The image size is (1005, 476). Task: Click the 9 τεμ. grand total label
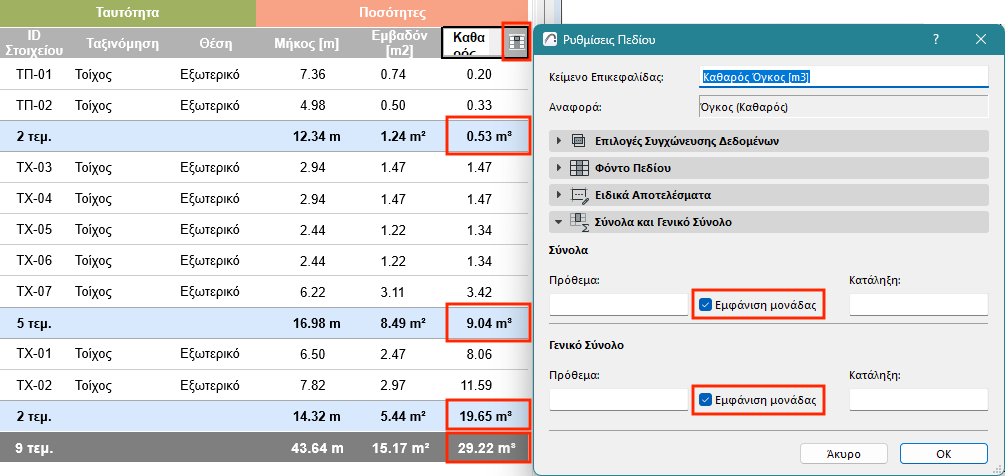(x=35, y=448)
